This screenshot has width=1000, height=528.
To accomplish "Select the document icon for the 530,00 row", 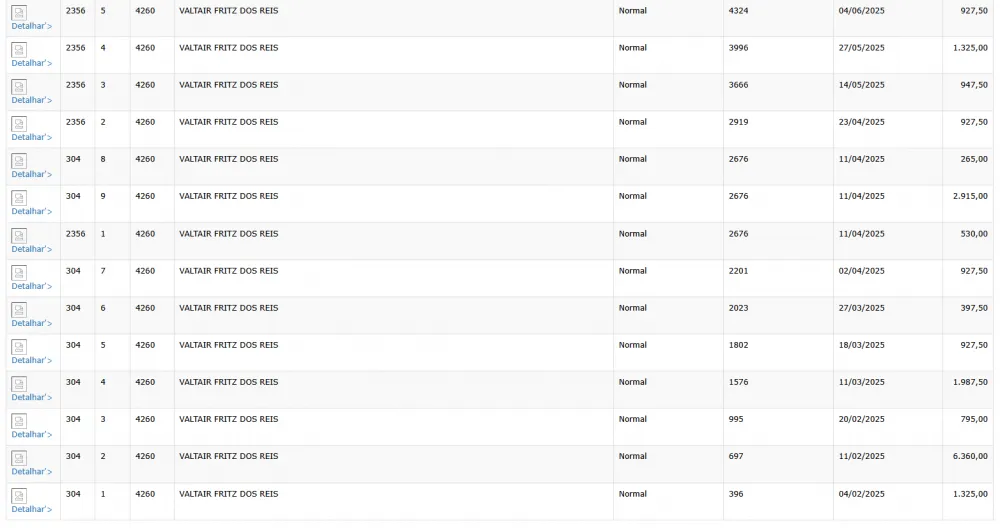I will 18,236.
